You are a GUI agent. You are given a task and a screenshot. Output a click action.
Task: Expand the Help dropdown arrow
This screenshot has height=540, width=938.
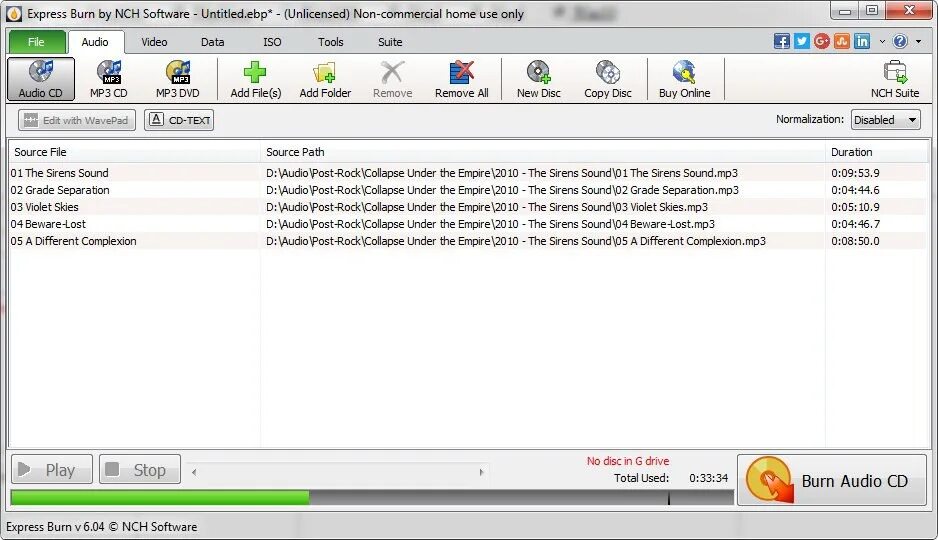click(918, 42)
